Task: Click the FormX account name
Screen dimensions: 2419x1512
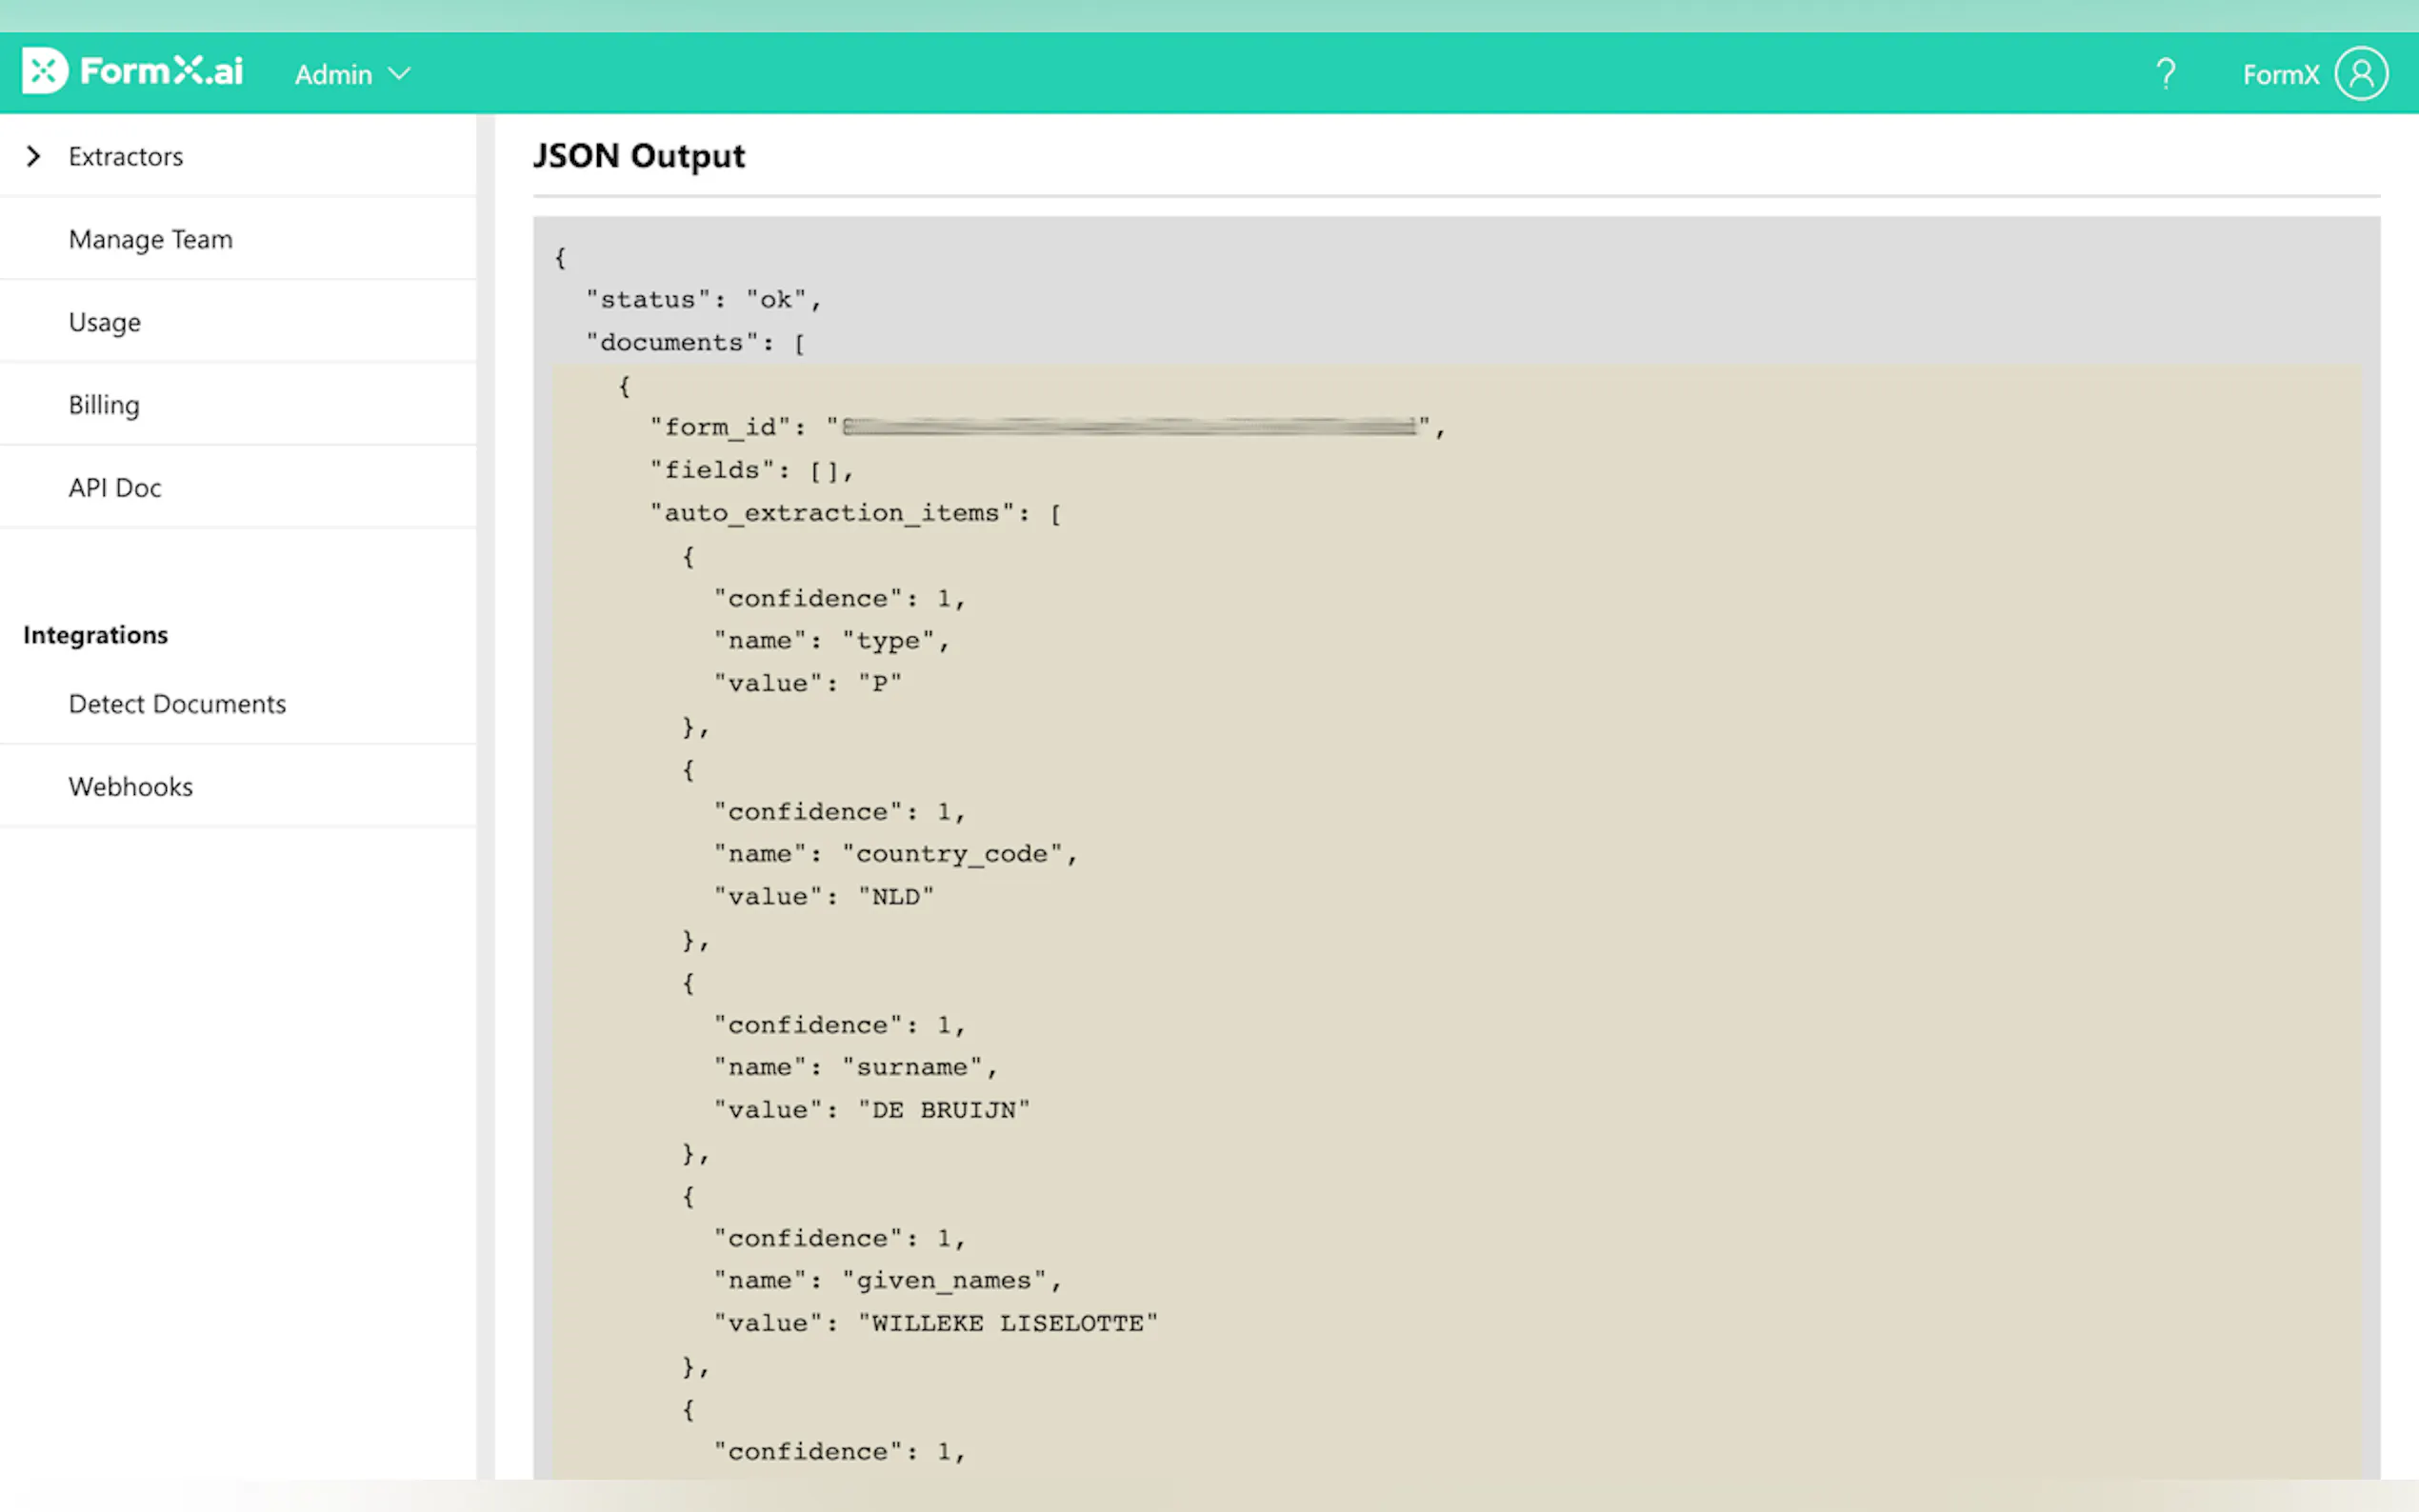Action: coord(2279,75)
